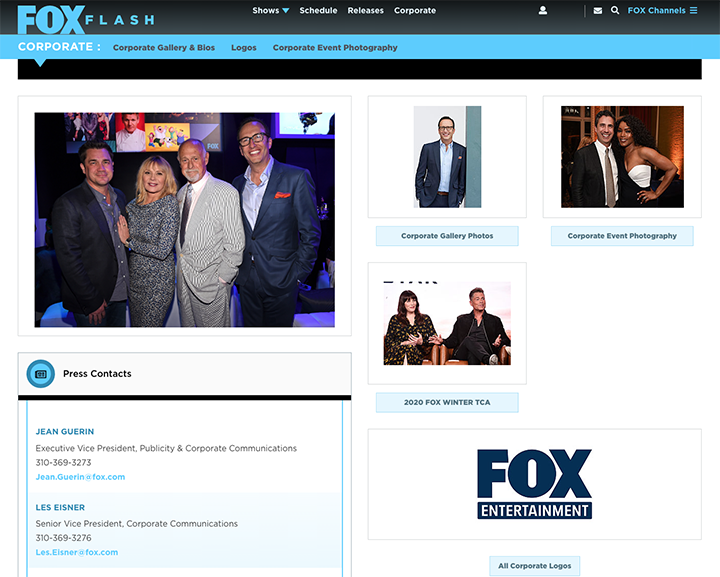Open the Winter TCA panel photo thumbnail
The width and height of the screenshot is (720, 577).
[447, 323]
